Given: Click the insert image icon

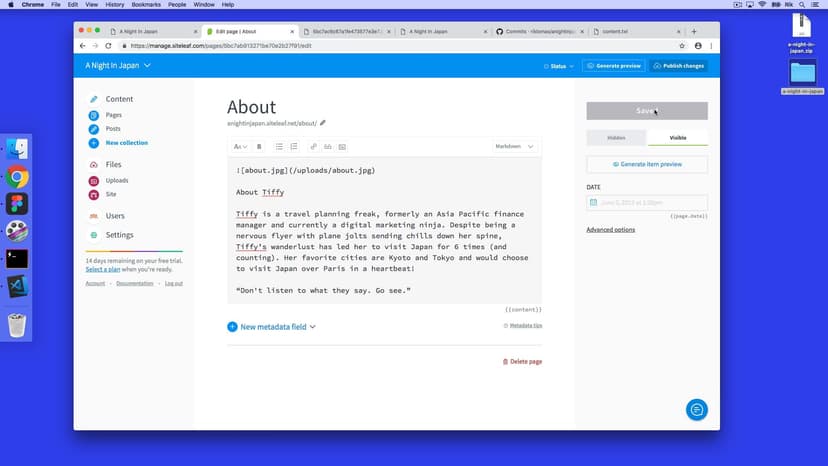Looking at the screenshot, I should pyautogui.click(x=342, y=146).
